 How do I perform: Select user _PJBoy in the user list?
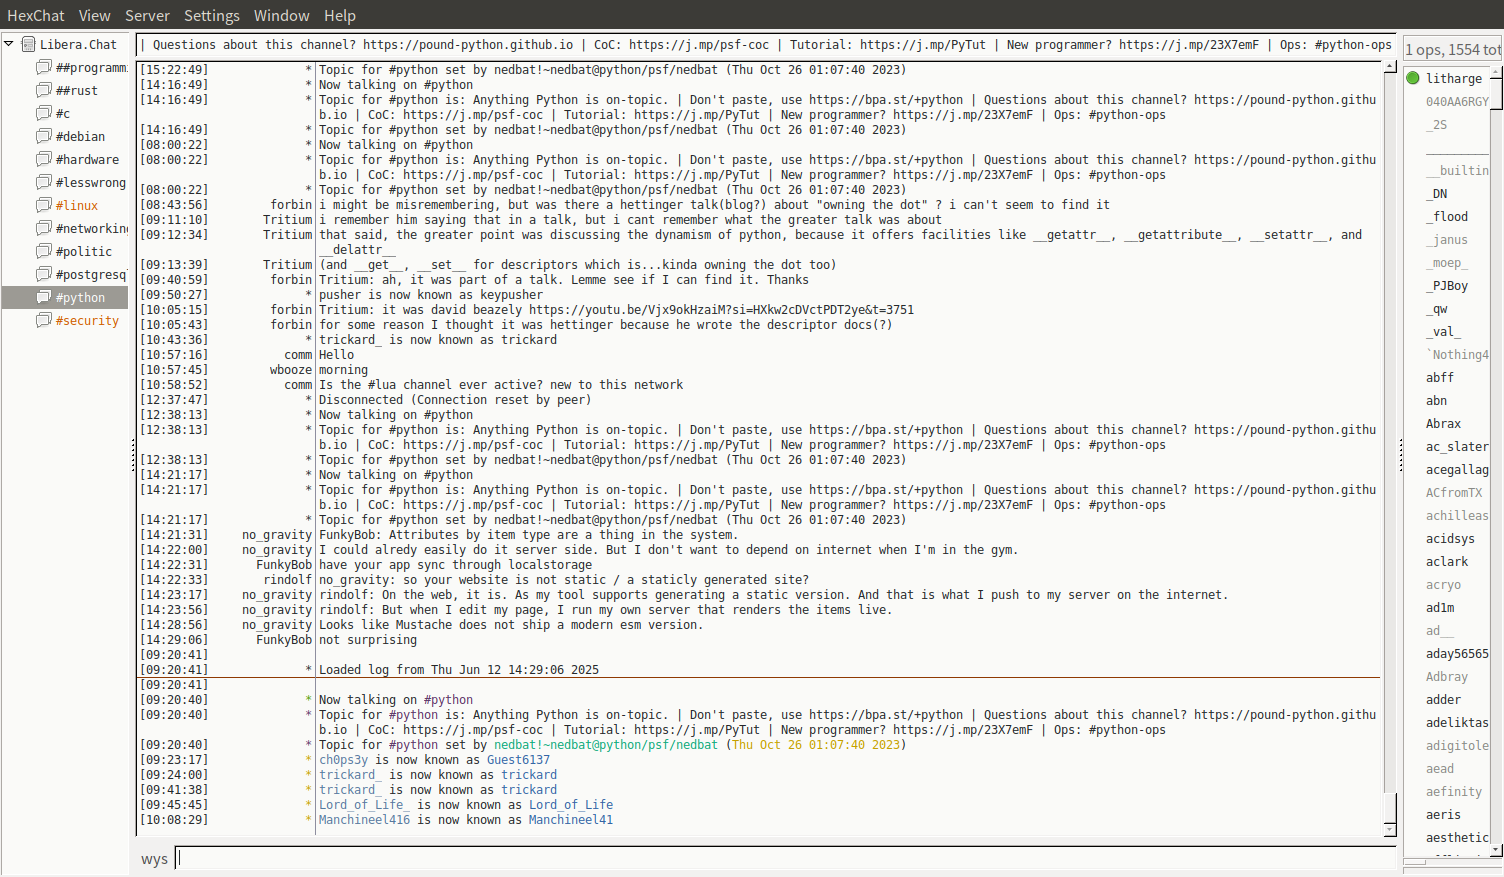pos(1447,286)
